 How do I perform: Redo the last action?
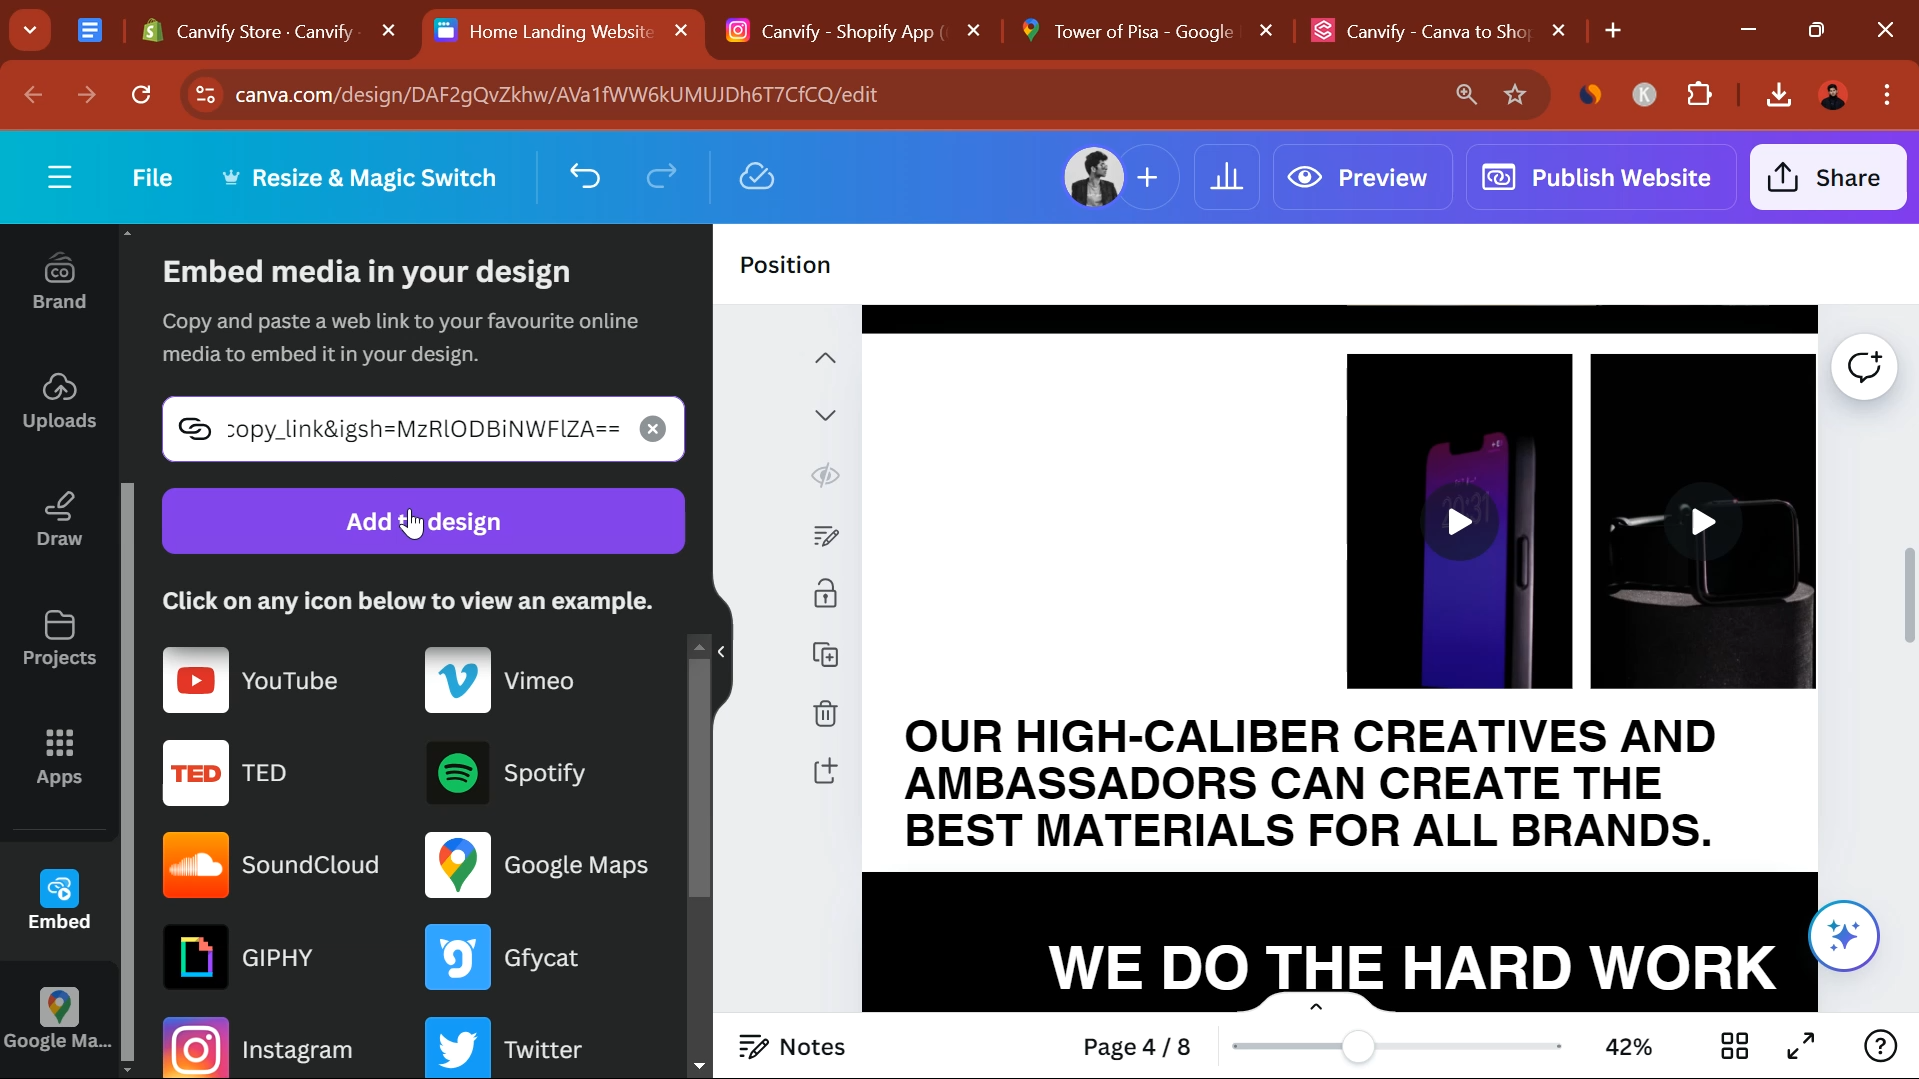(661, 177)
